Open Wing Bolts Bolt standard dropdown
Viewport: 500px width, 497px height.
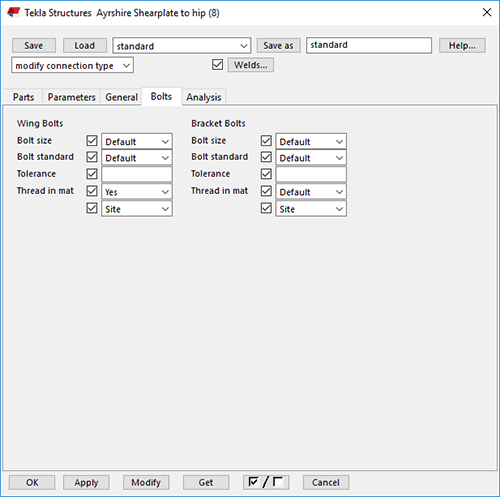137,158
